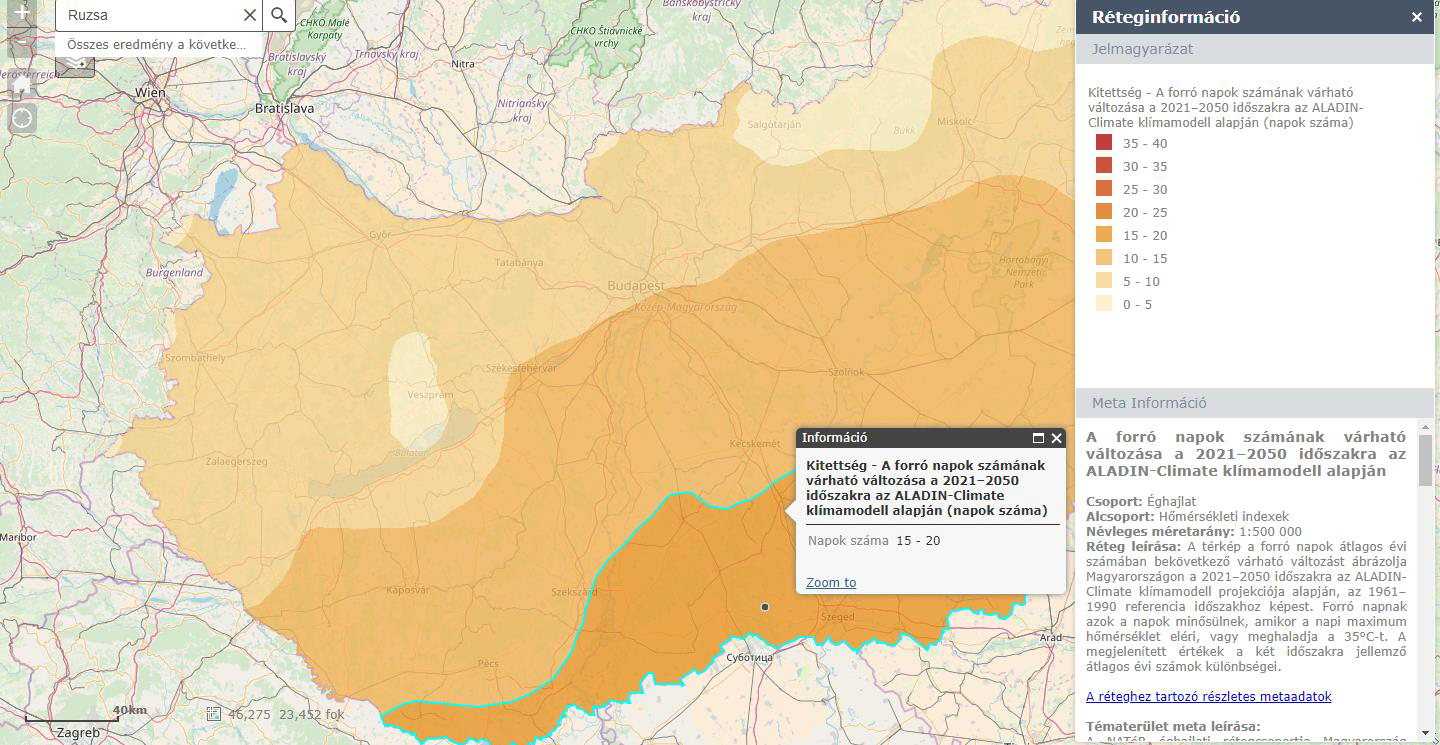Click the meta information scrollbar down arrow

click(1425, 736)
